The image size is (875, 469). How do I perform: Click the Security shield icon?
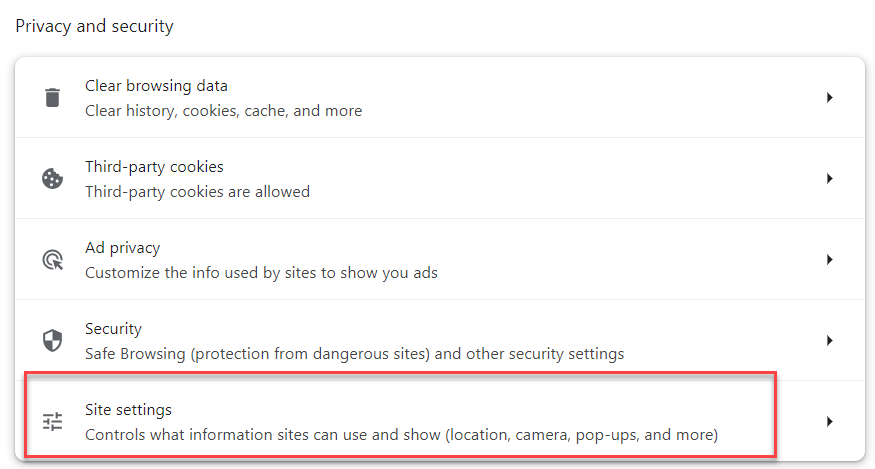(x=52, y=341)
